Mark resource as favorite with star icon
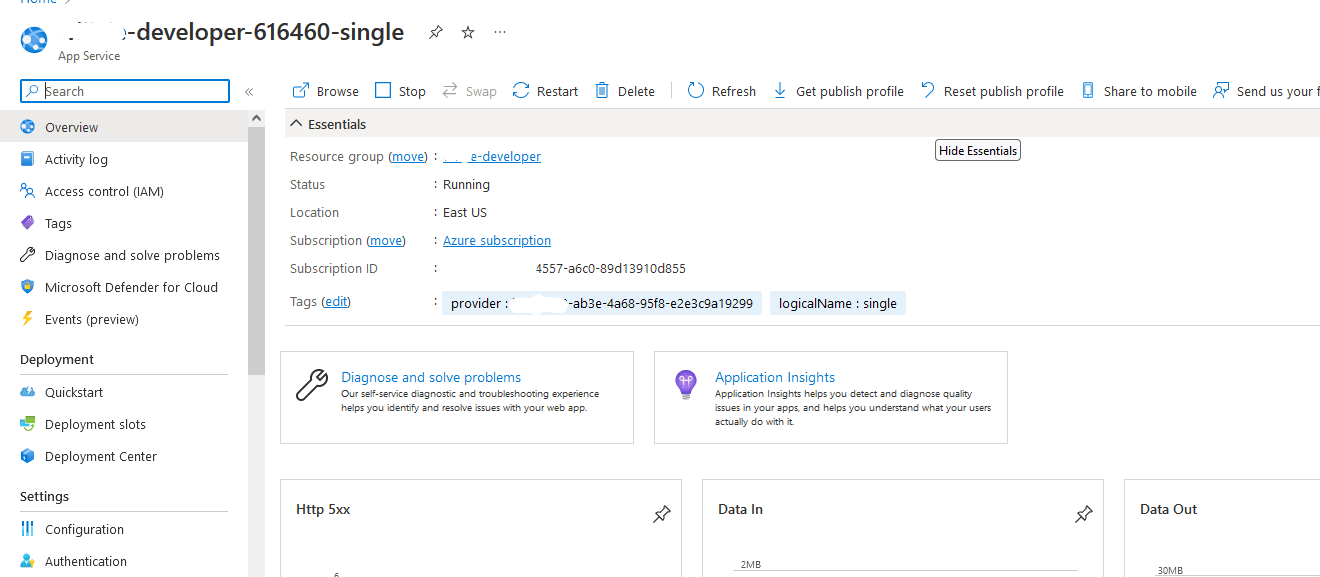Image resolution: width=1320 pixels, height=577 pixels. pos(468,33)
